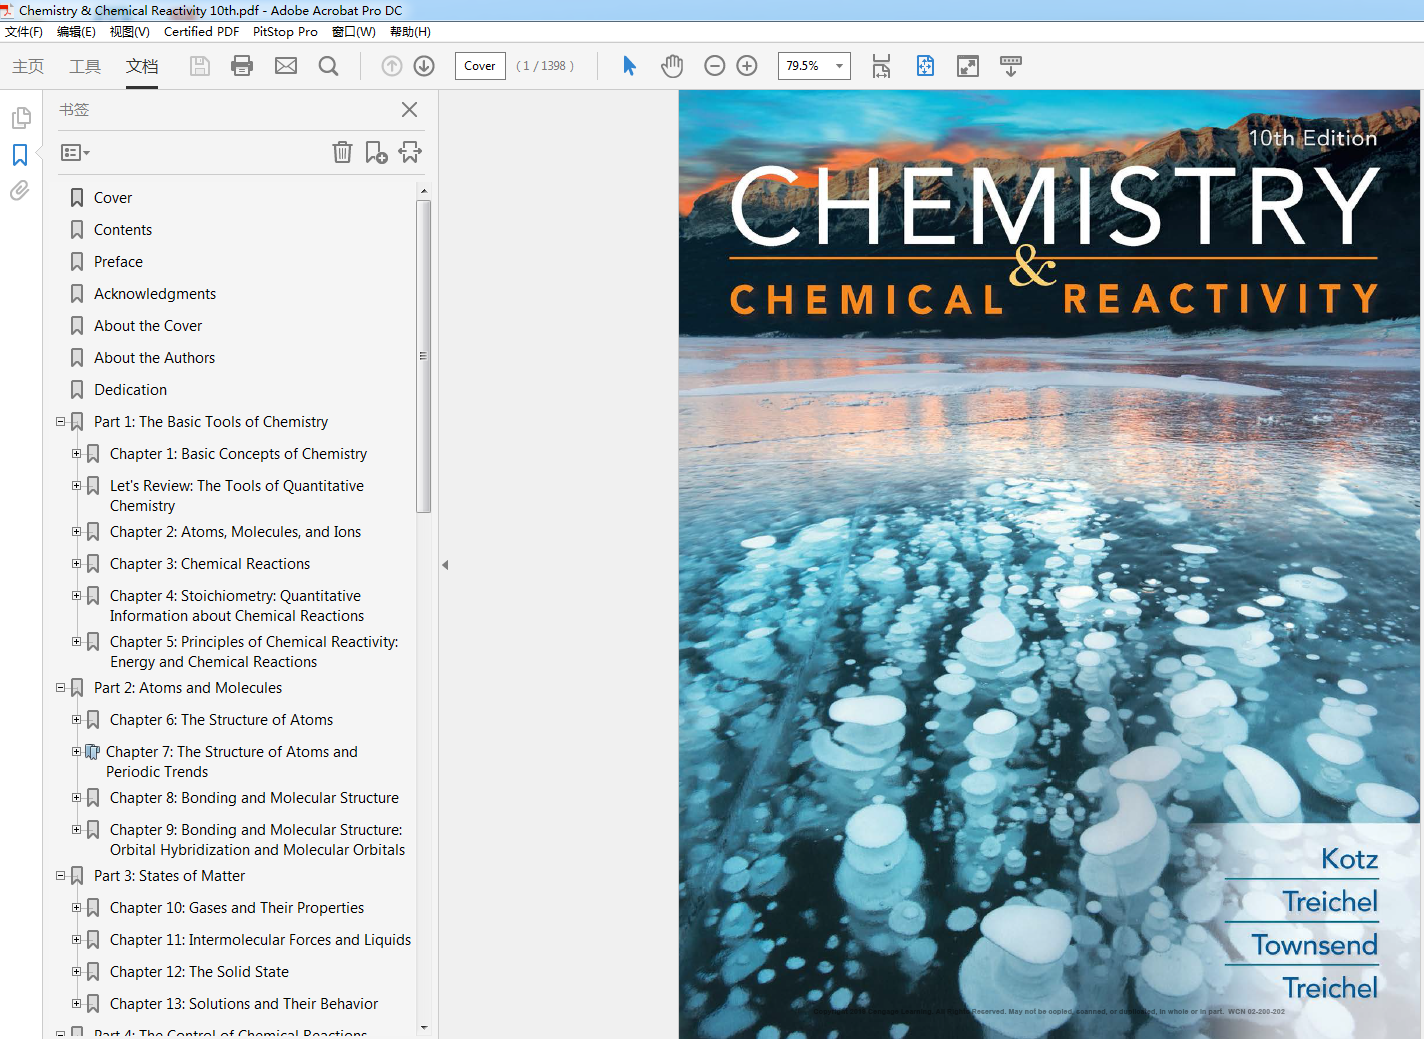Click the zoom percentage field

click(804, 66)
